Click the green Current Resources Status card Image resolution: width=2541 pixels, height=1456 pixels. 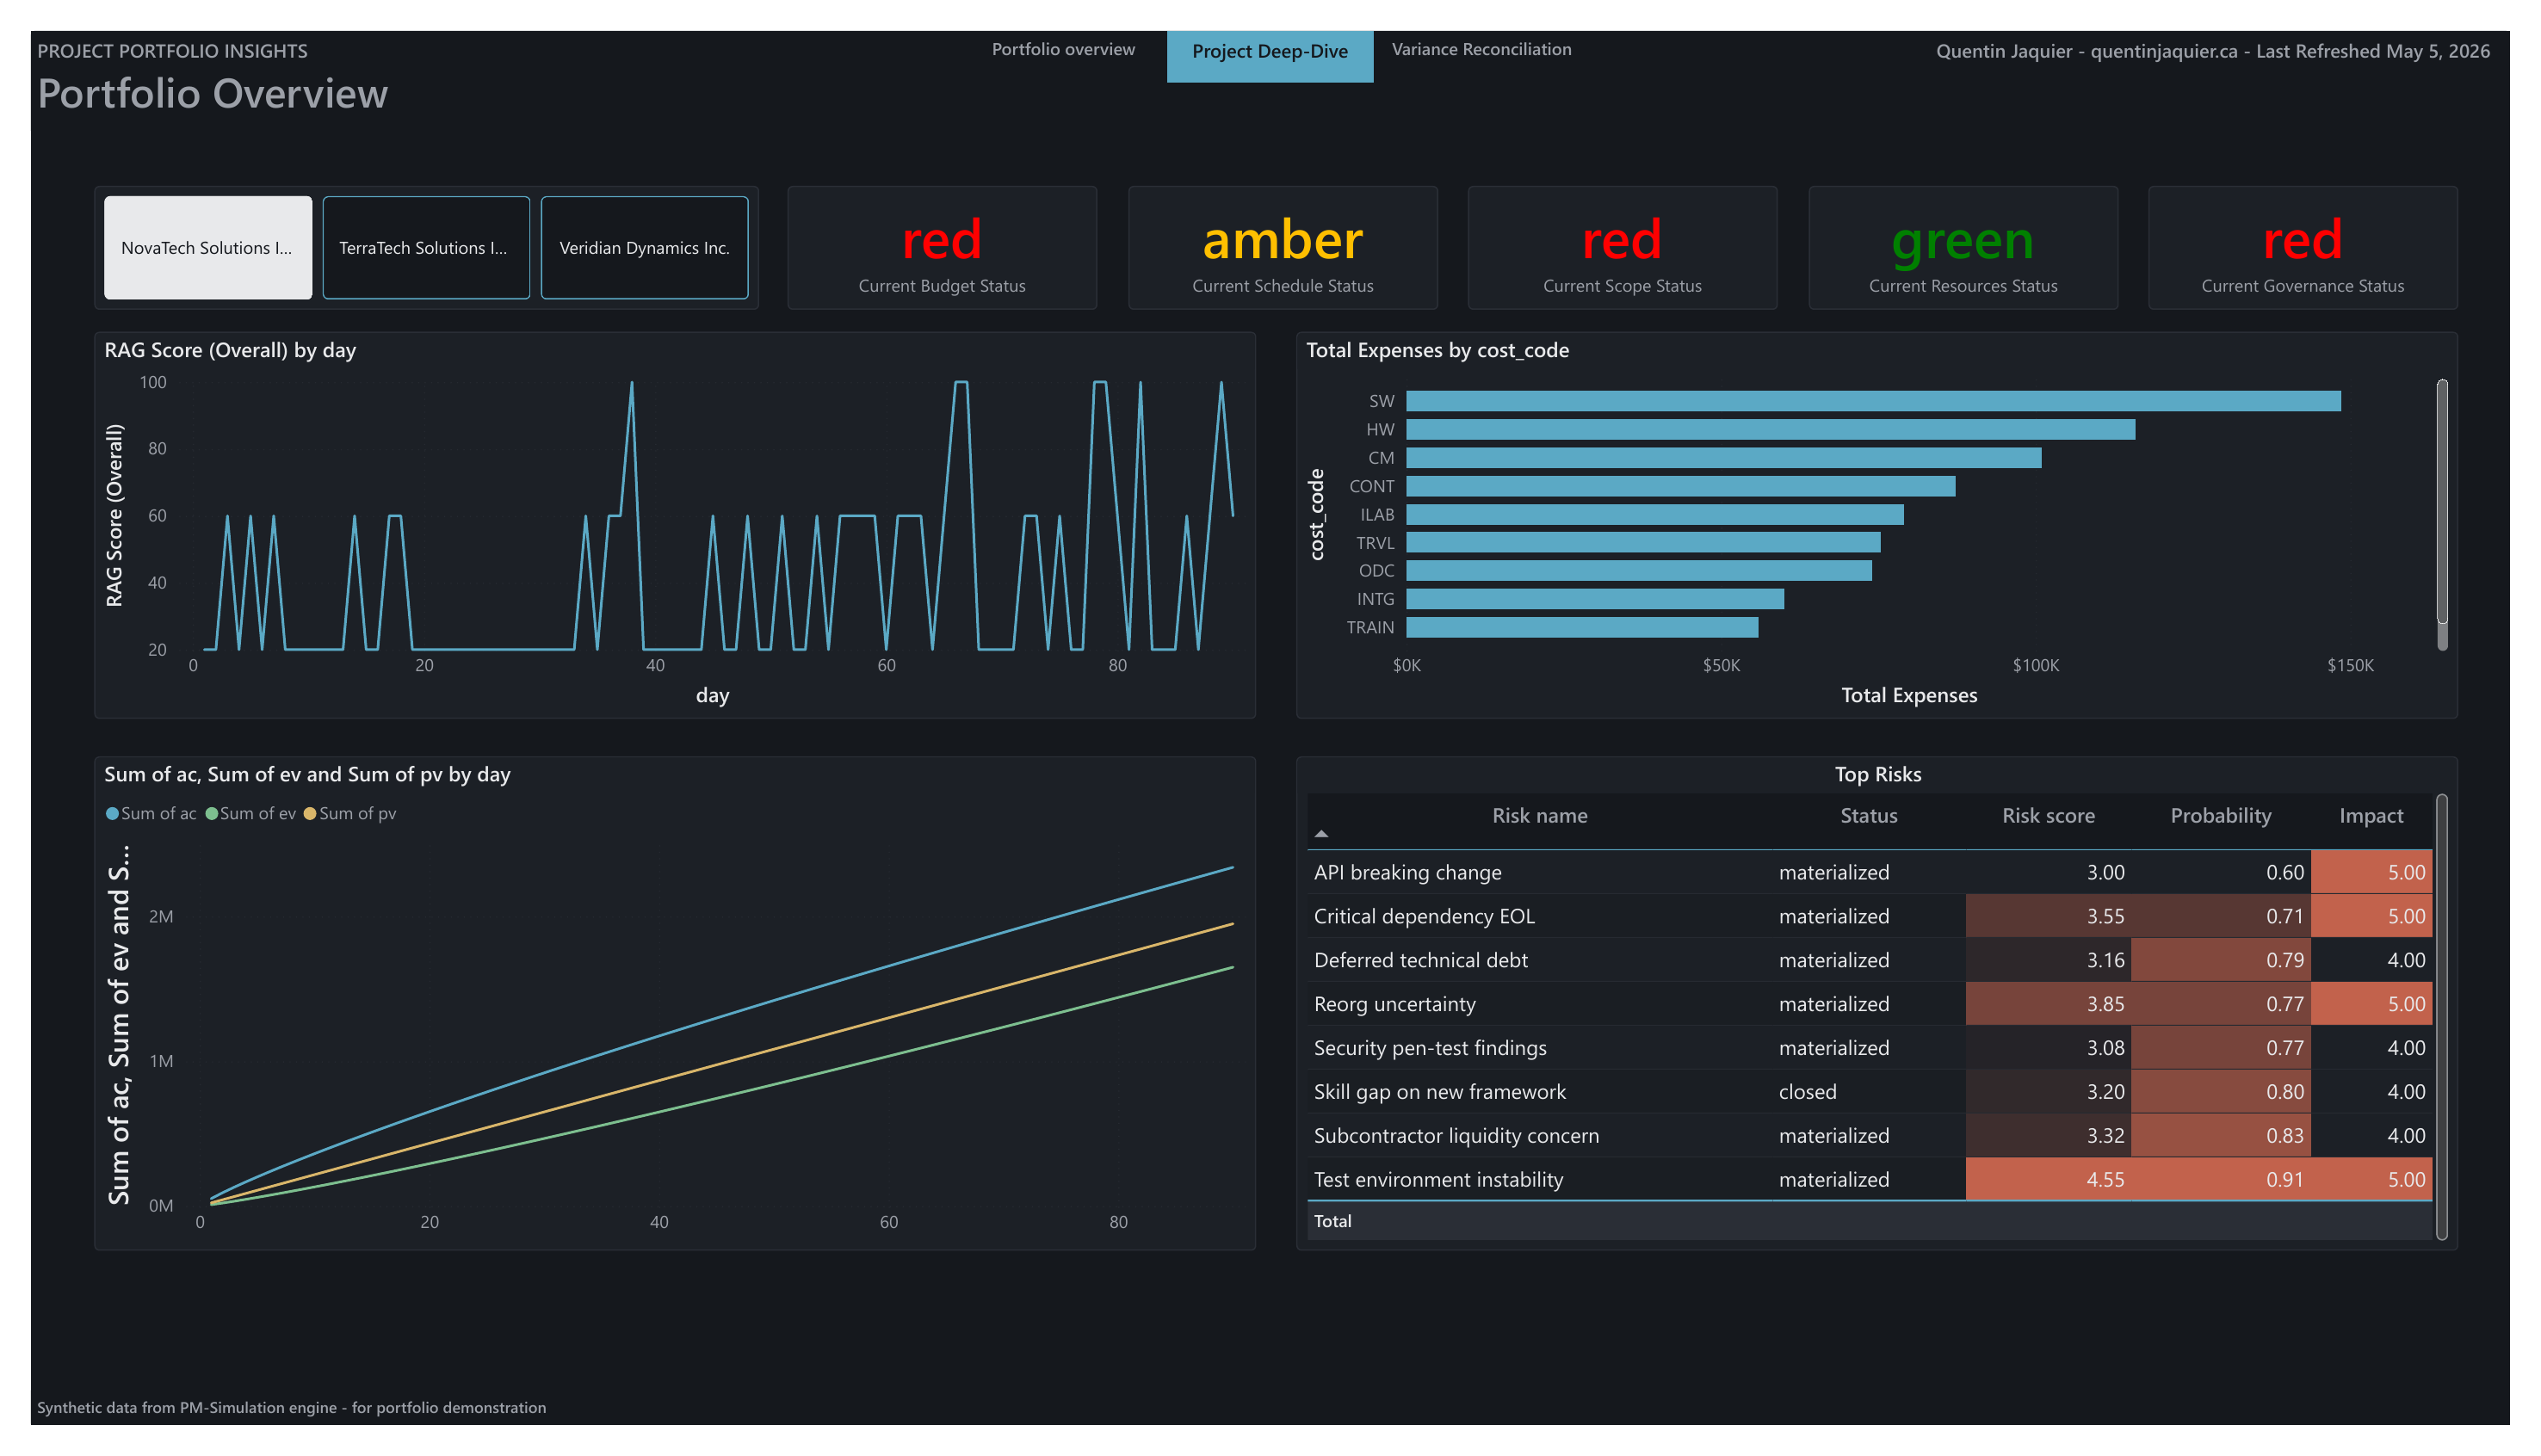pos(1962,248)
